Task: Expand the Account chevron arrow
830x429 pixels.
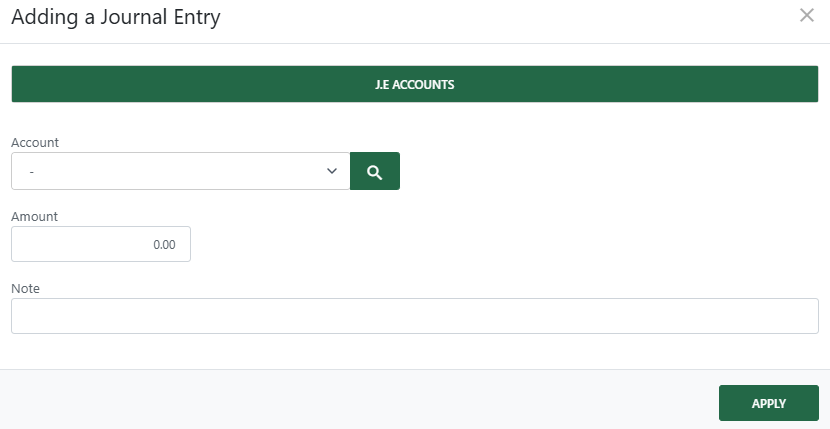Action: point(333,171)
